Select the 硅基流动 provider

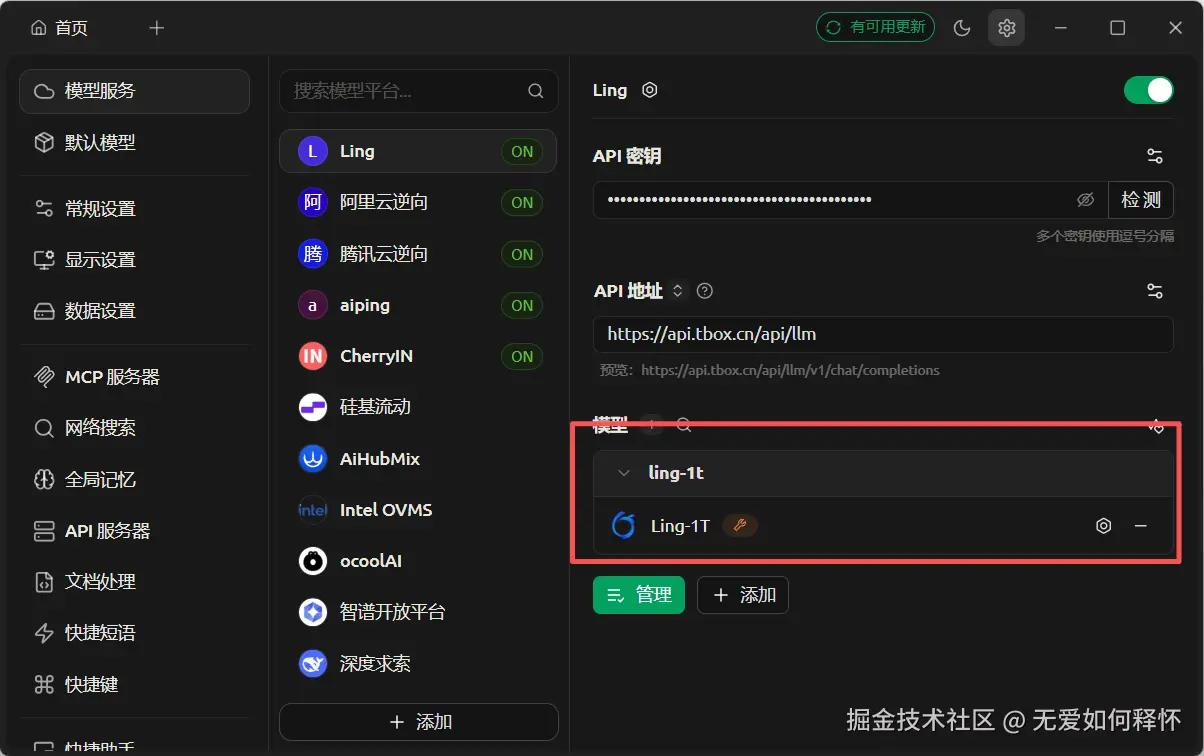pyautogui.click(x=418, y=407)
